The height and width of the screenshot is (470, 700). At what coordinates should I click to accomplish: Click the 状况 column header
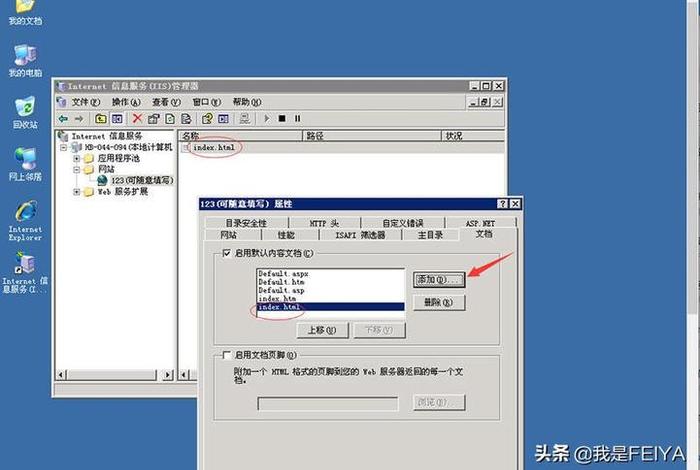[473, 136]
